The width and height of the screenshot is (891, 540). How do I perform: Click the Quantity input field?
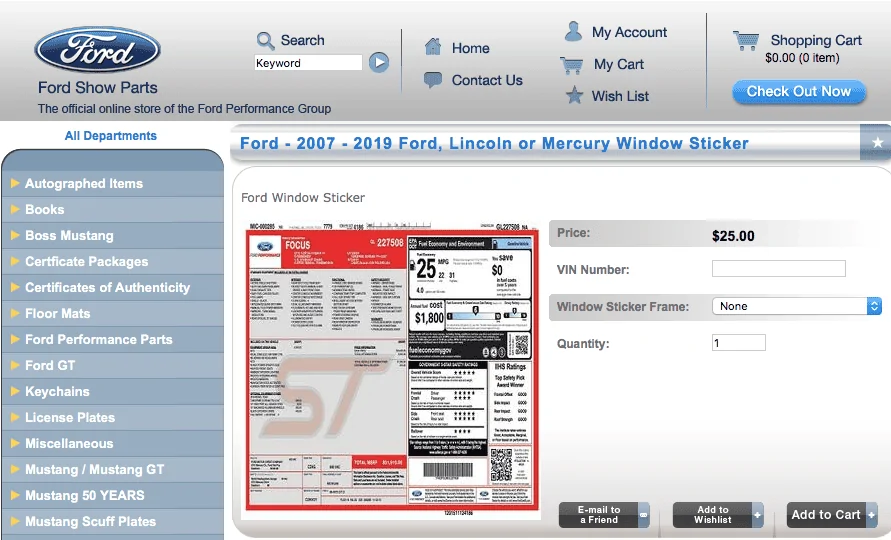739,343
